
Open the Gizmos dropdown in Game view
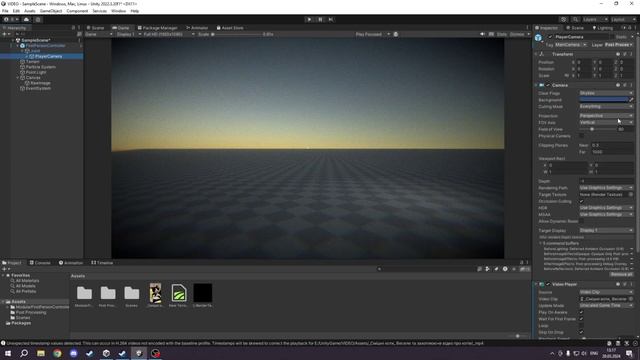click(x=519, y=34)
